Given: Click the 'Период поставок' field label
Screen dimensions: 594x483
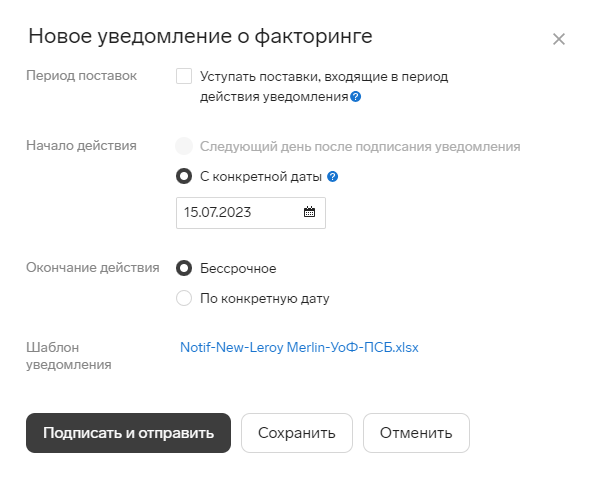Looking at the screenshot, I should click(x=81, y=76).
